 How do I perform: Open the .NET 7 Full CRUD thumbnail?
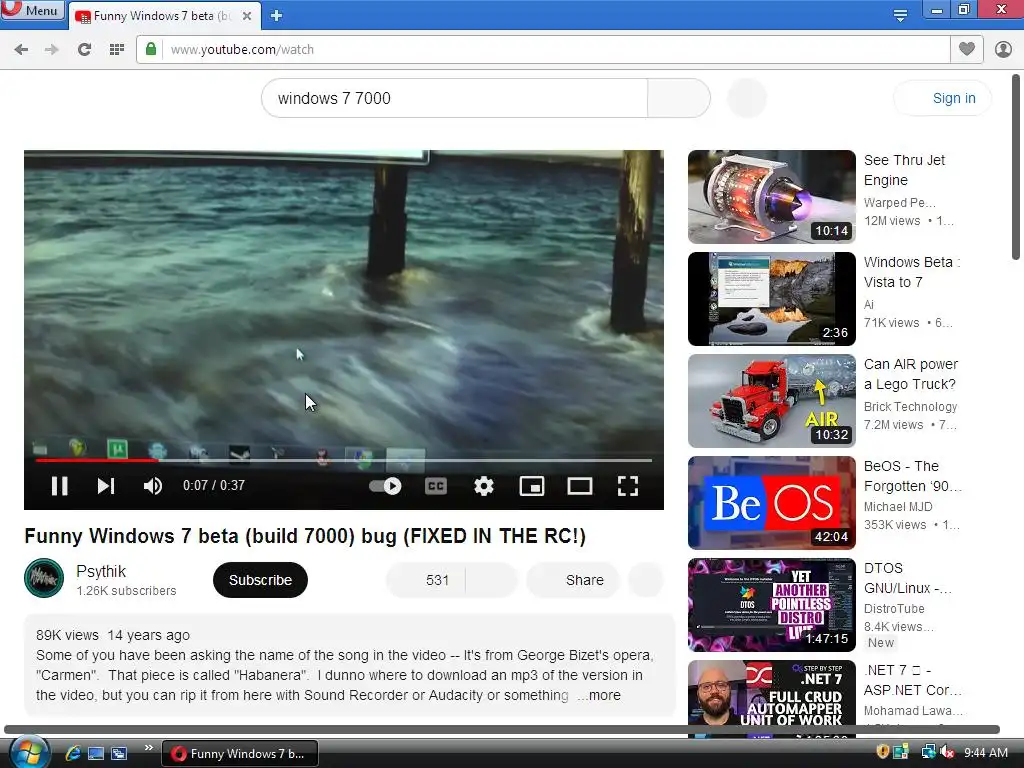771,698
